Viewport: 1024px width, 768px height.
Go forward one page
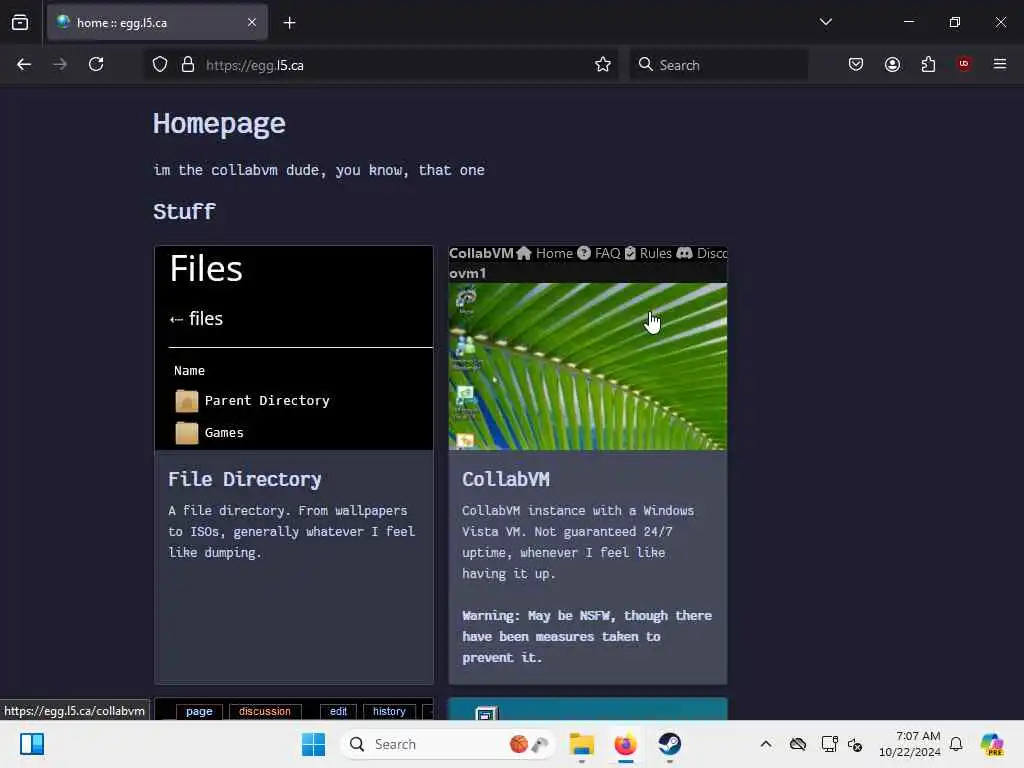tap(60, 64)
